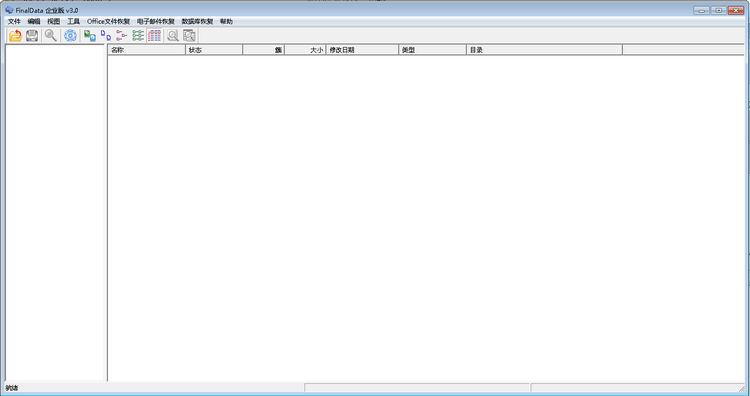
Task: Select the details grid view icon
Action: pyautogui.click(x=154, y=35)
